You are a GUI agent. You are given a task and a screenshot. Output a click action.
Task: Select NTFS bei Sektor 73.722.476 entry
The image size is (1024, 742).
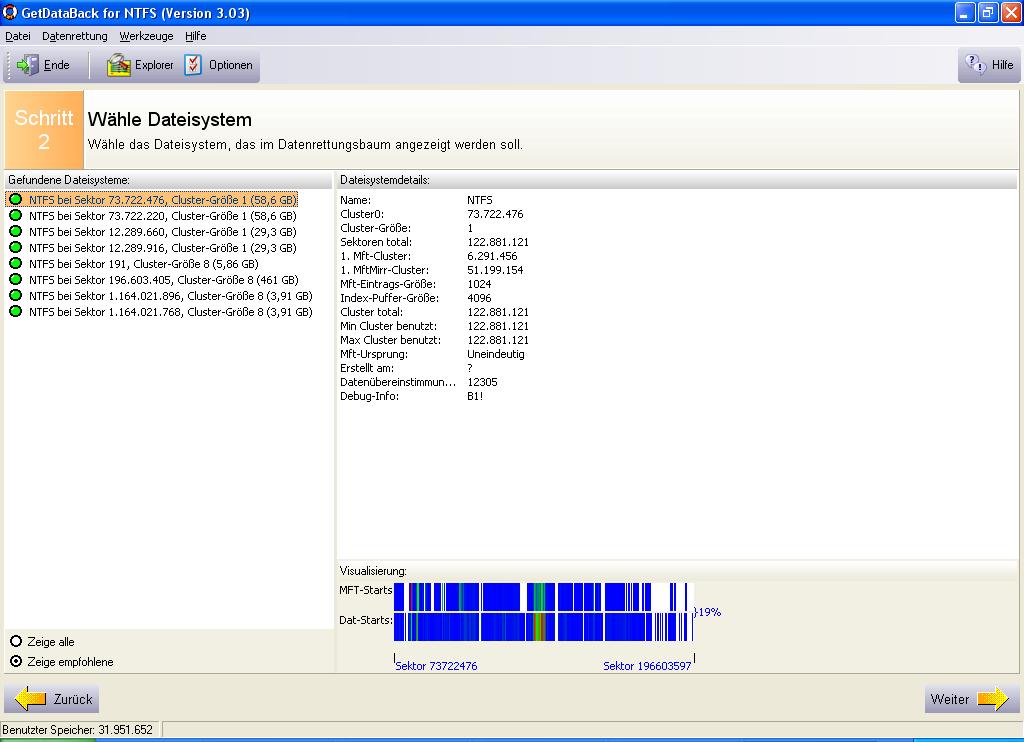pyautogui.click(x=163, y=199)
